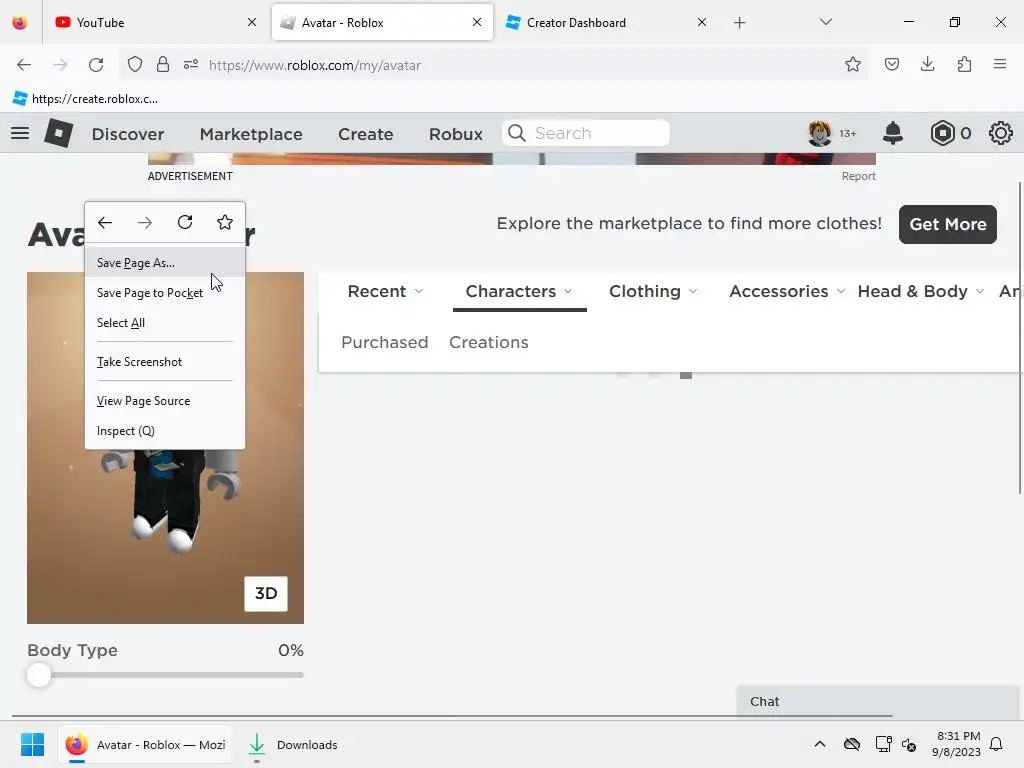Open the Firefox extensions puzzle icon

964,65
